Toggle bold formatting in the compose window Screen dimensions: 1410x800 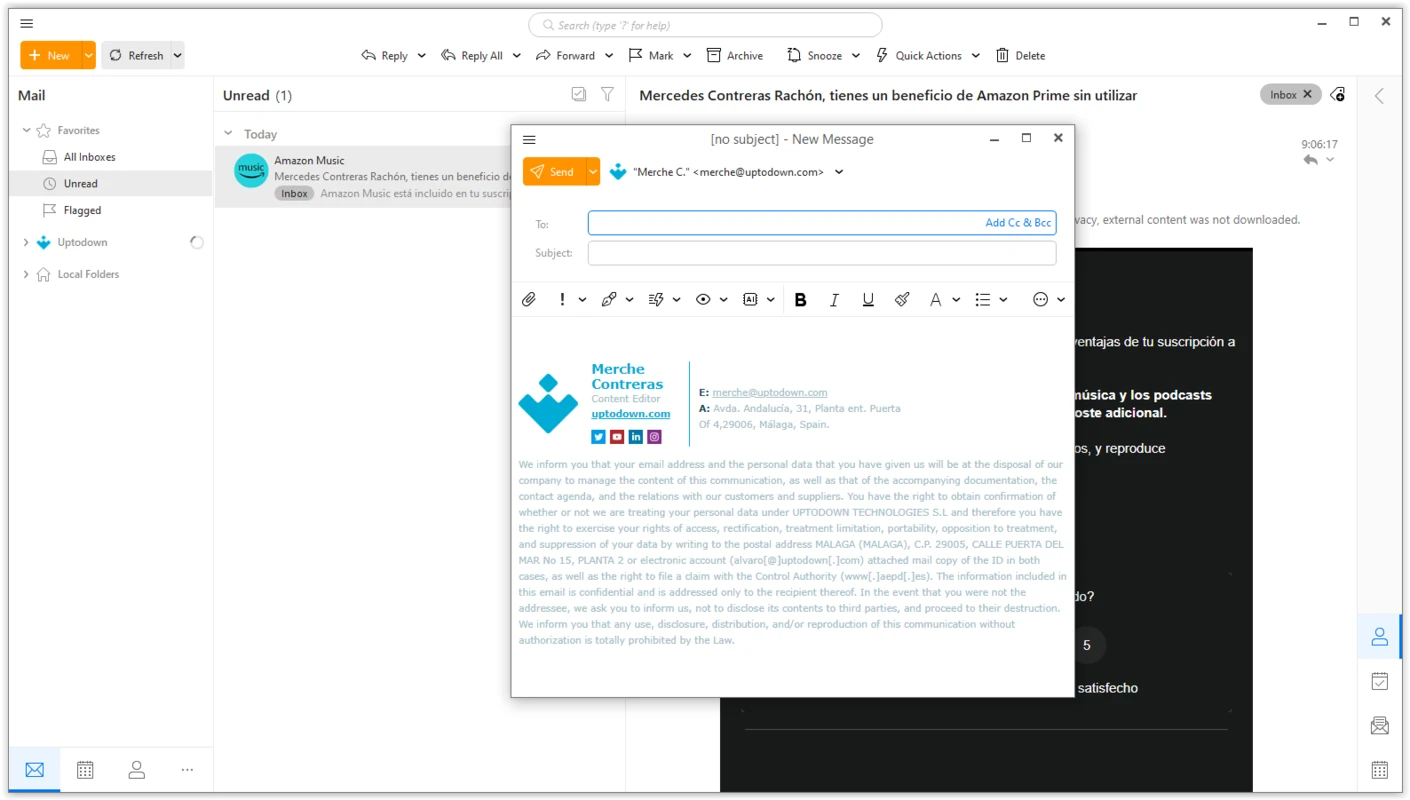[x=800, y=298]
